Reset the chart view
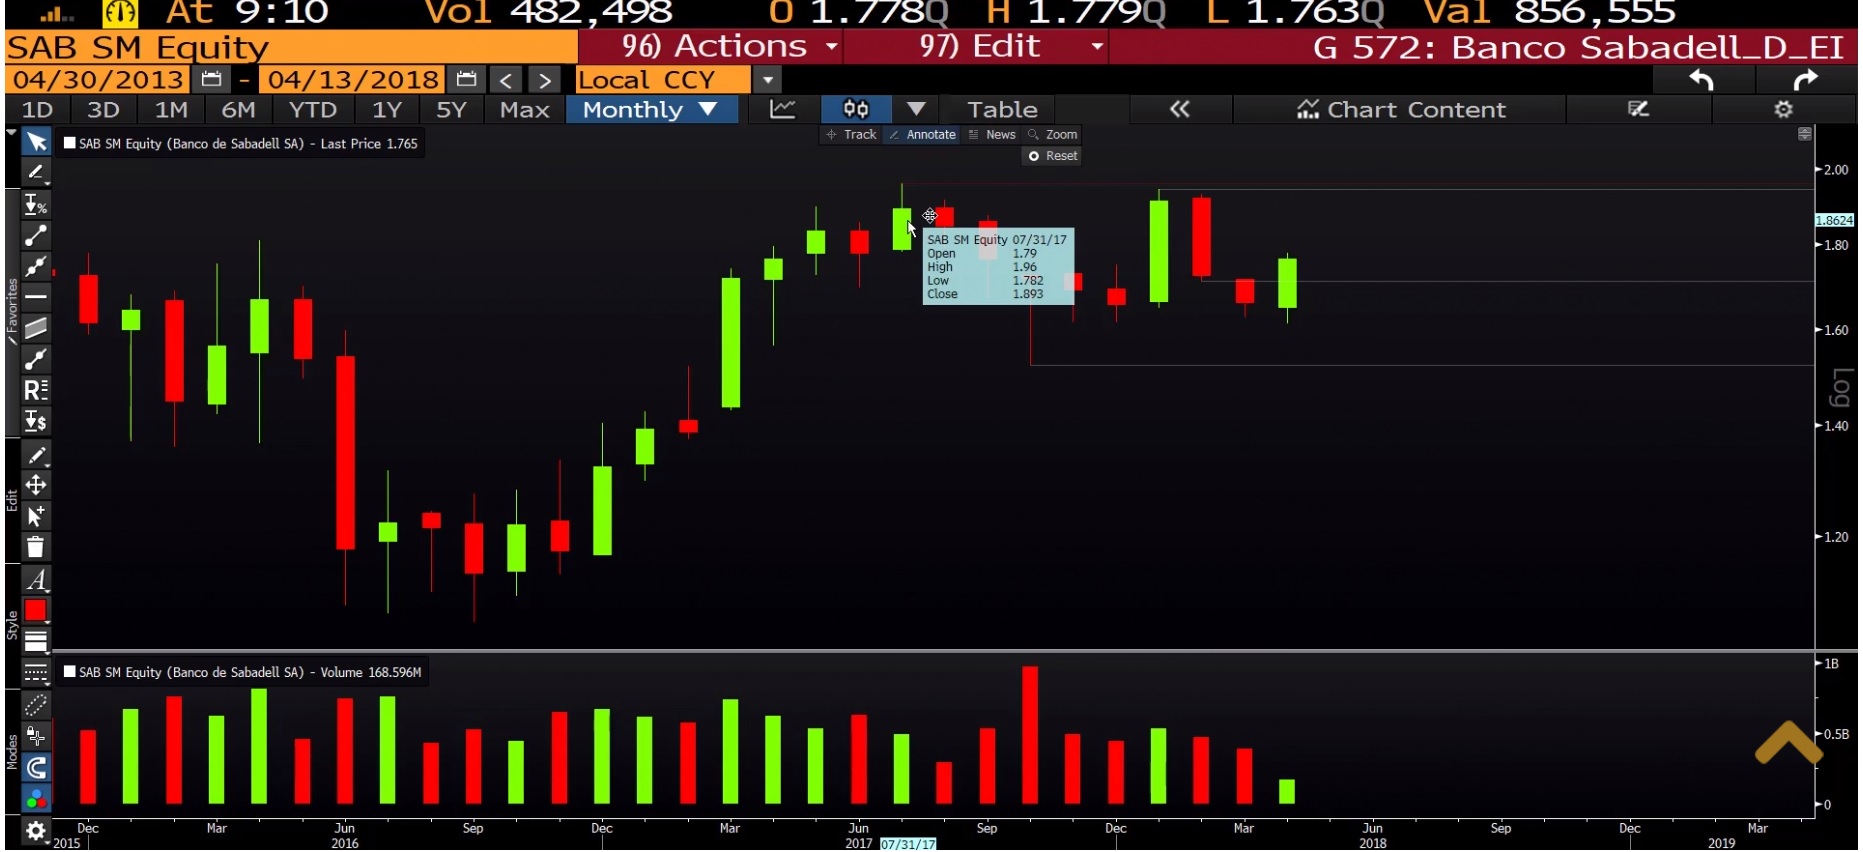The height and width of the screenshot is (852, 1863). point(1053,155)
